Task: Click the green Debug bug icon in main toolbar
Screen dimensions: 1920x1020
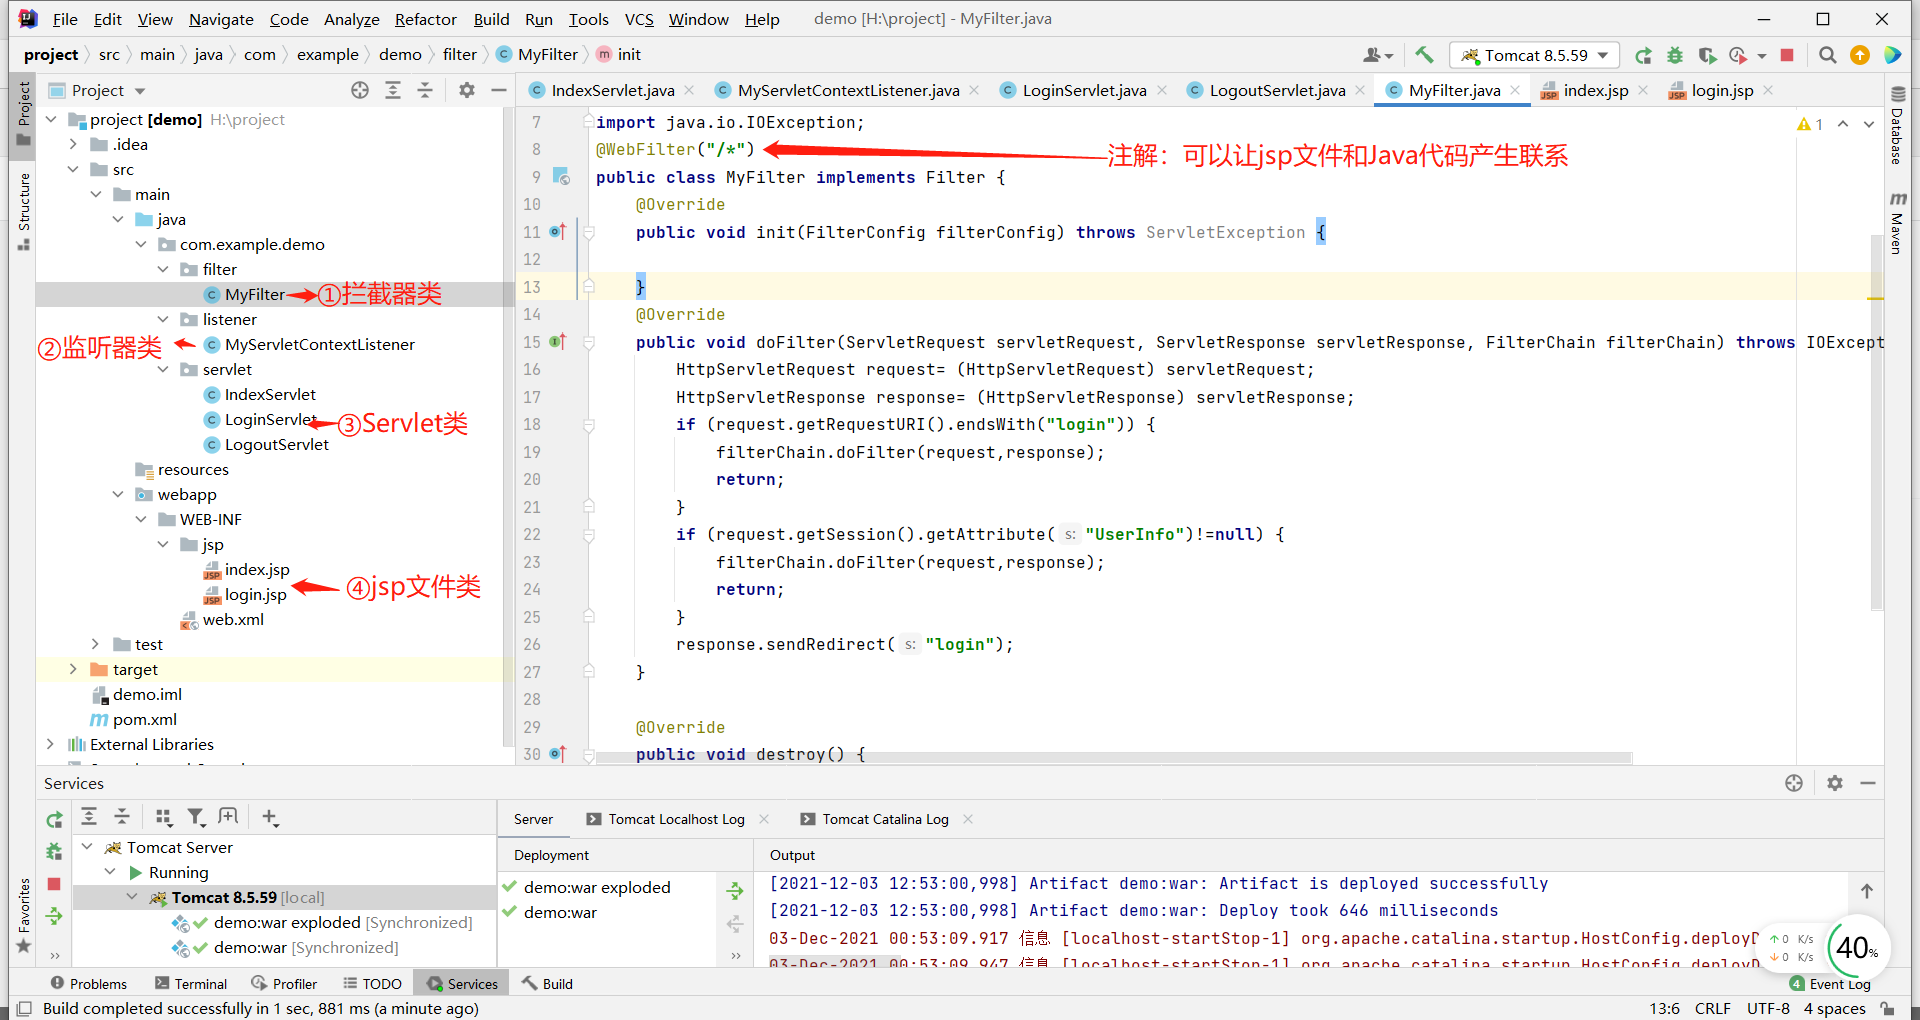Action: 1675,55
